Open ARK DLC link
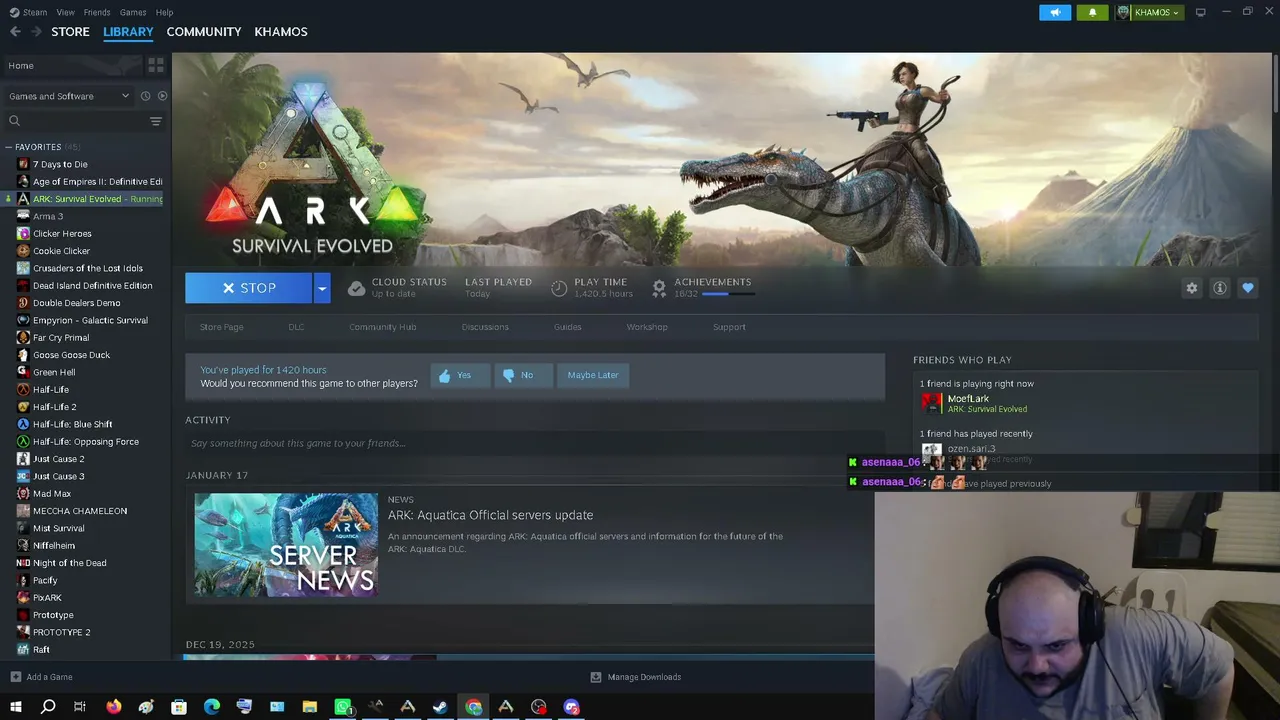Image resolution: width=1280 pixels, height=720 pixels. pyautogui.click(x=296, y=327)
